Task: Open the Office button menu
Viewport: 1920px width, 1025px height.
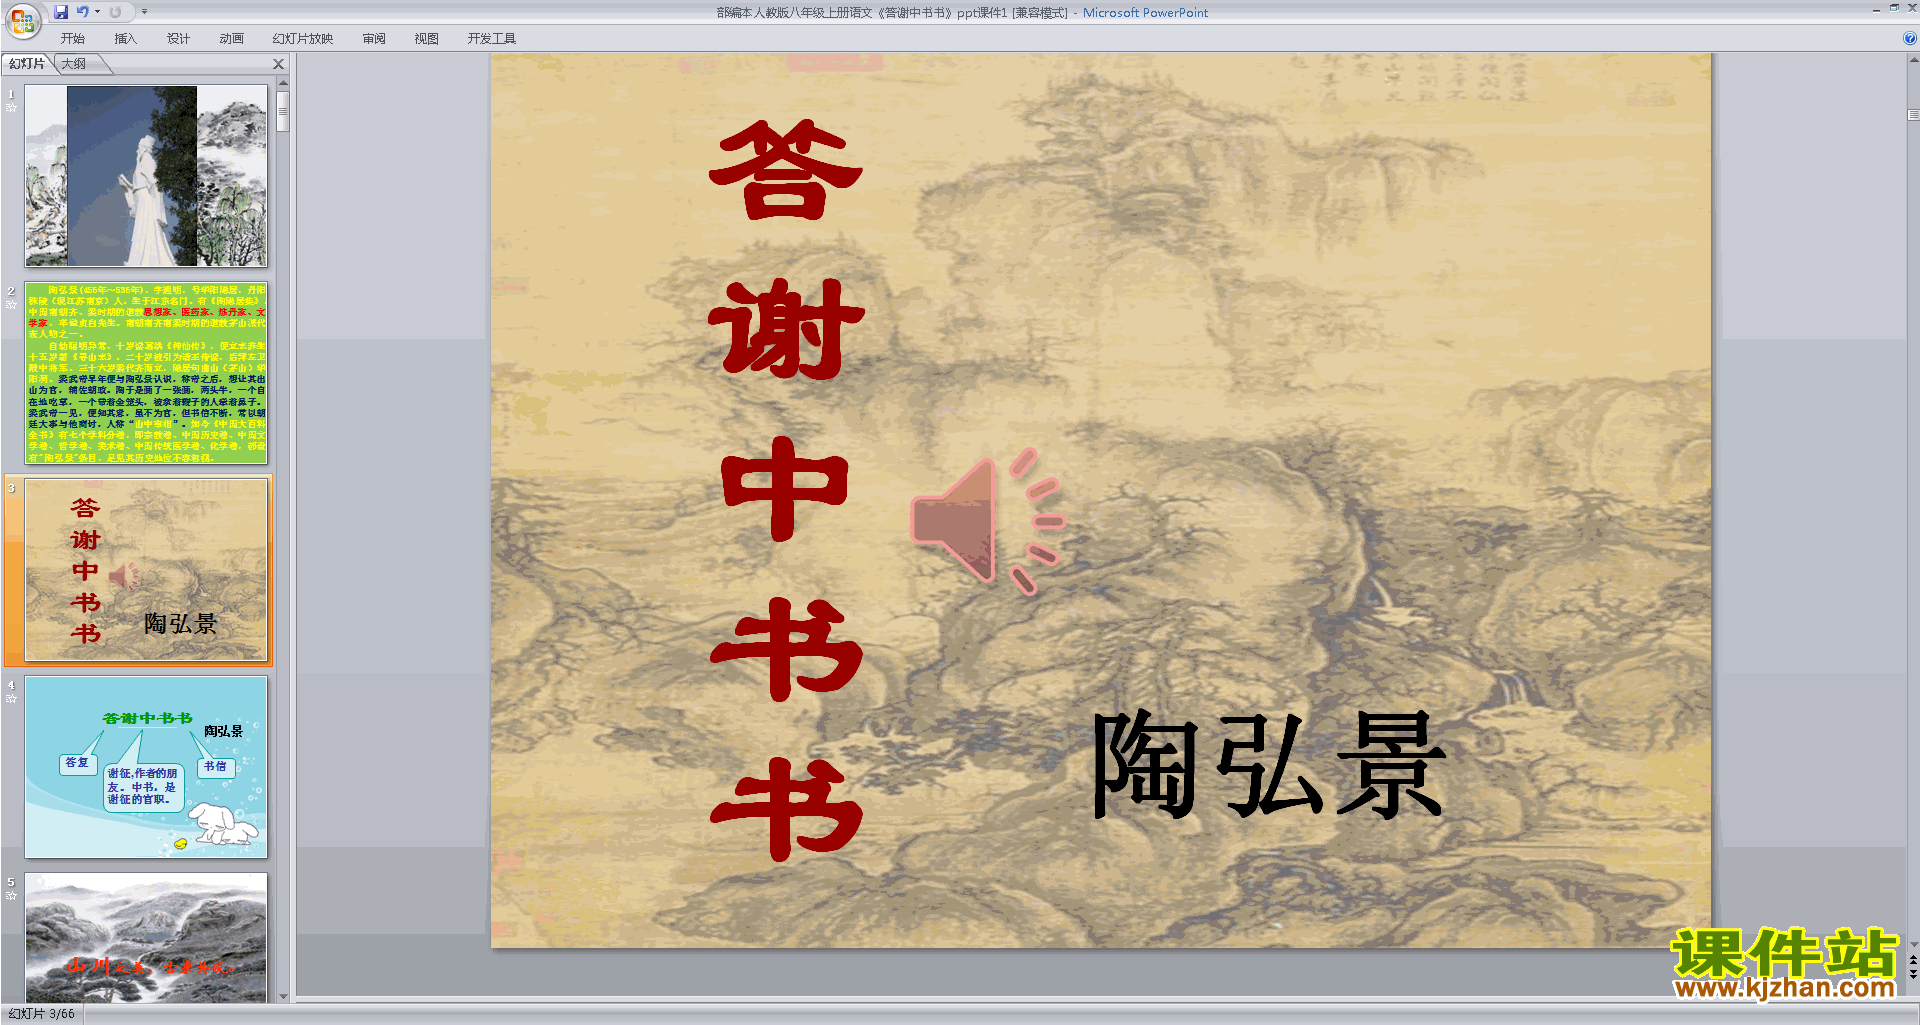Action: [22, 20]
